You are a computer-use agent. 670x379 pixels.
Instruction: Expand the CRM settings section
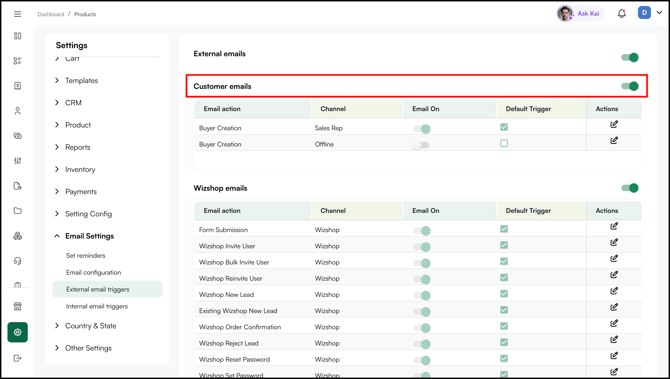coord(68,103)
